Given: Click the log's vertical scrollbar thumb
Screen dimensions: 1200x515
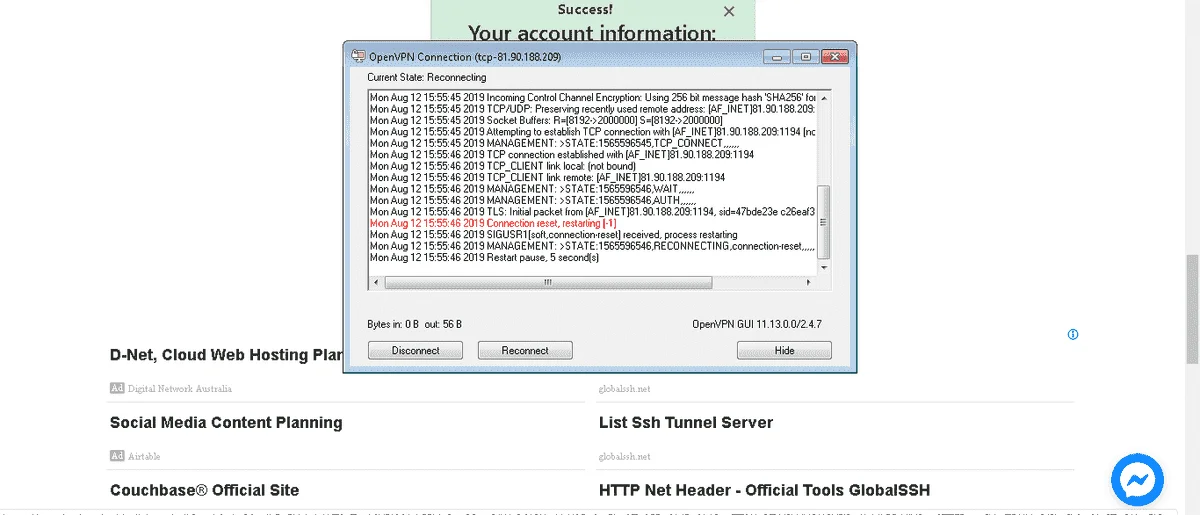Looking at the screenshot, I should (824, 223).
